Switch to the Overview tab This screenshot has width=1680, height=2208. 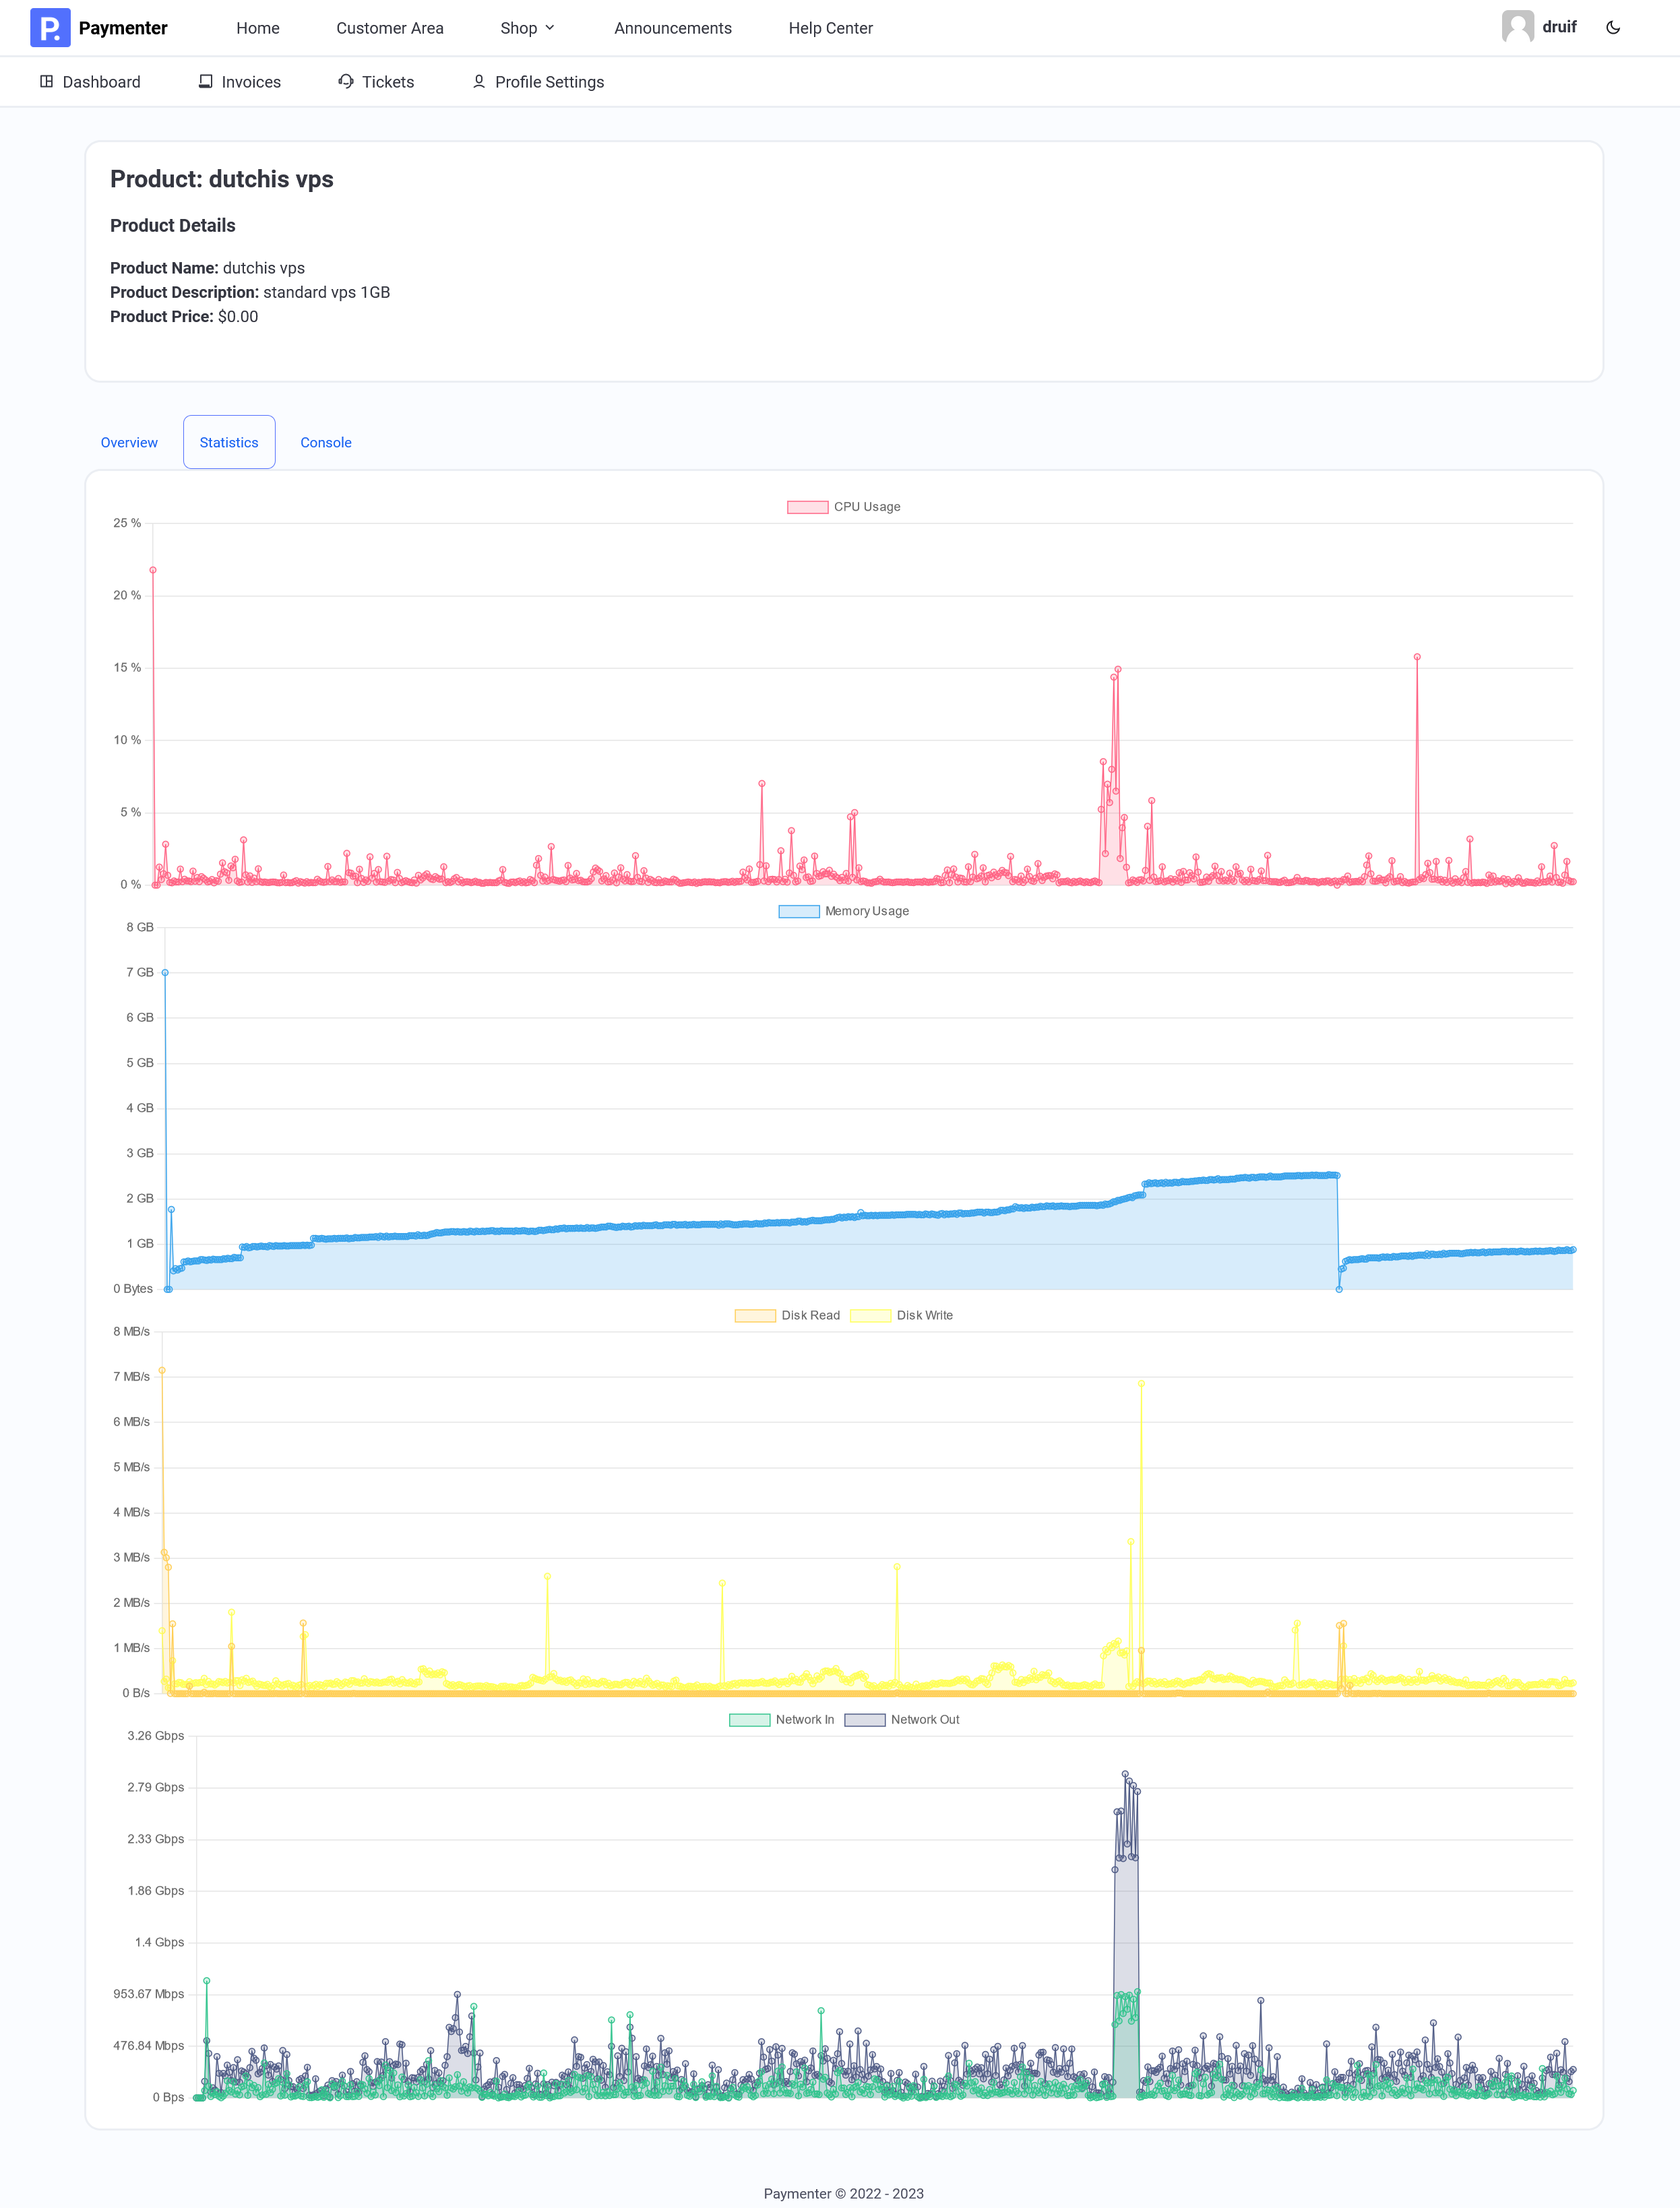(x=129, y=443)
